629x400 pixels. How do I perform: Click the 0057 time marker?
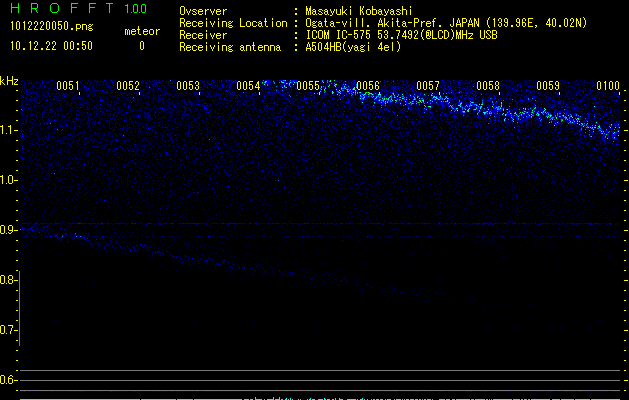pyautogui.click(x=428, y=86)
